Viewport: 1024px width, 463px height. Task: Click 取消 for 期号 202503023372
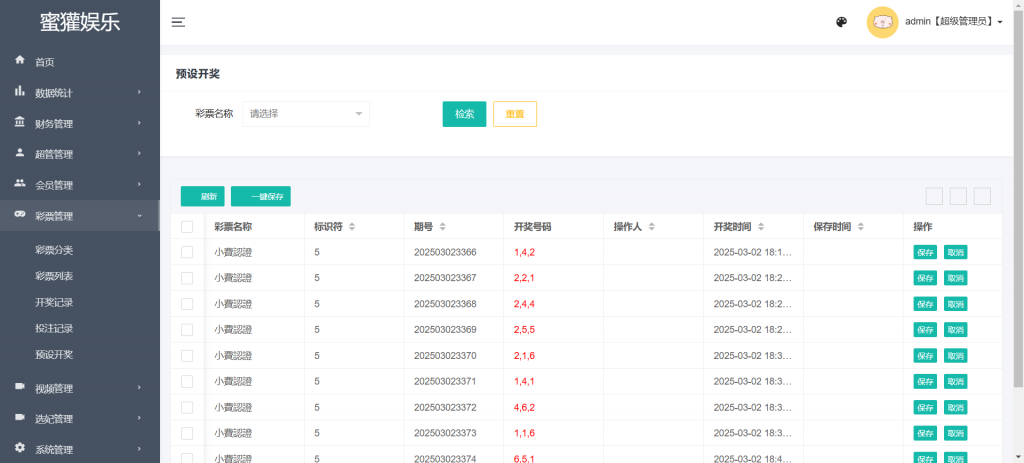[955, 407]
